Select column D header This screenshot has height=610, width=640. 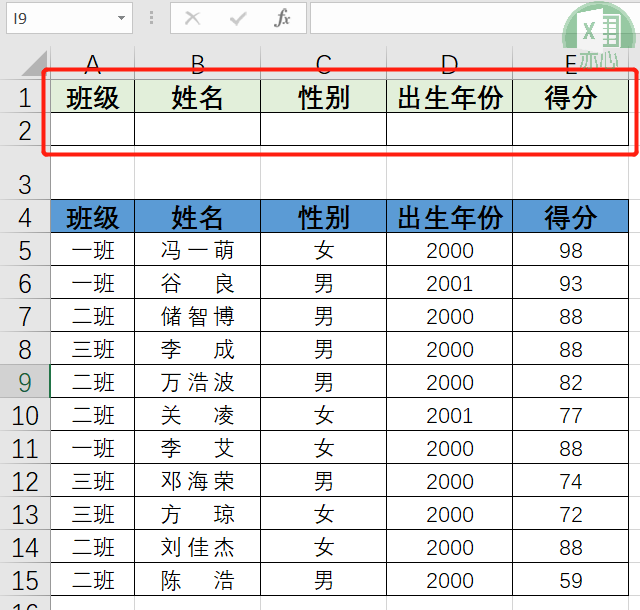click(x=449, y=64)
